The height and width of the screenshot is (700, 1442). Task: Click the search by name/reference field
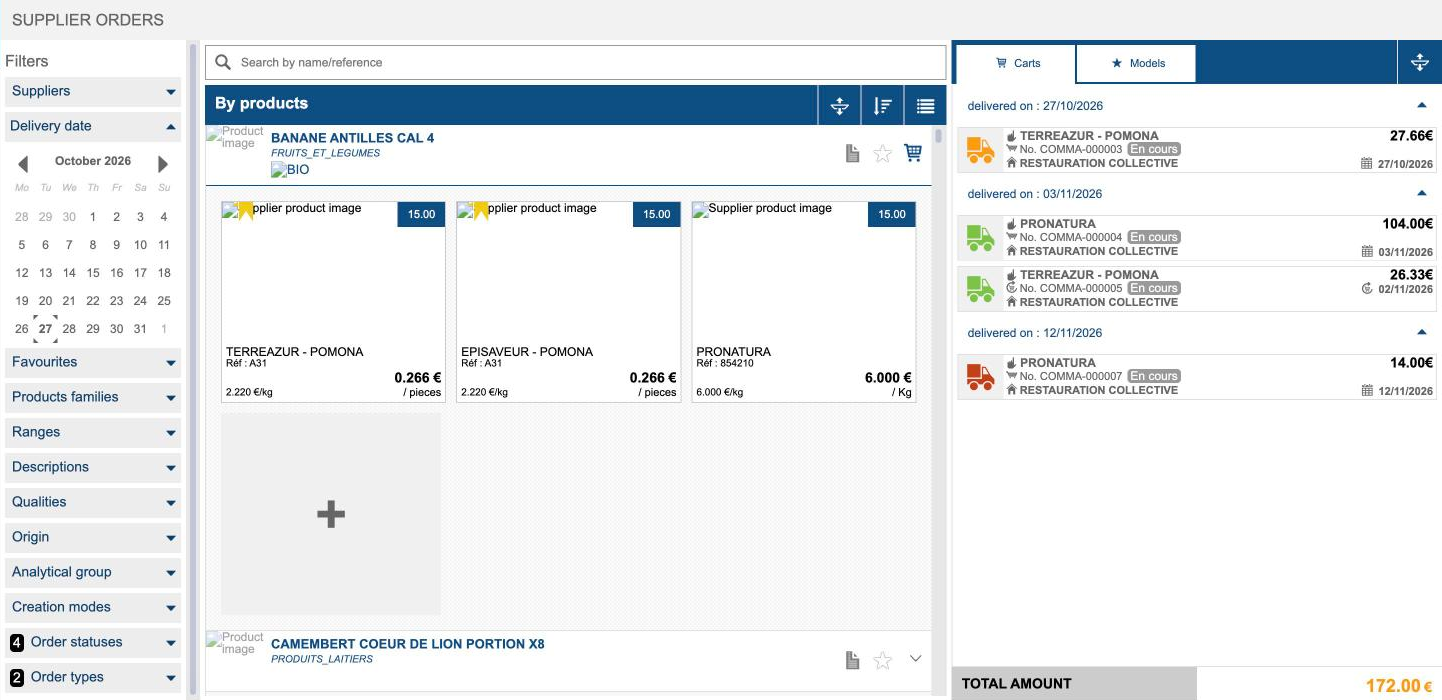point(575,62)
